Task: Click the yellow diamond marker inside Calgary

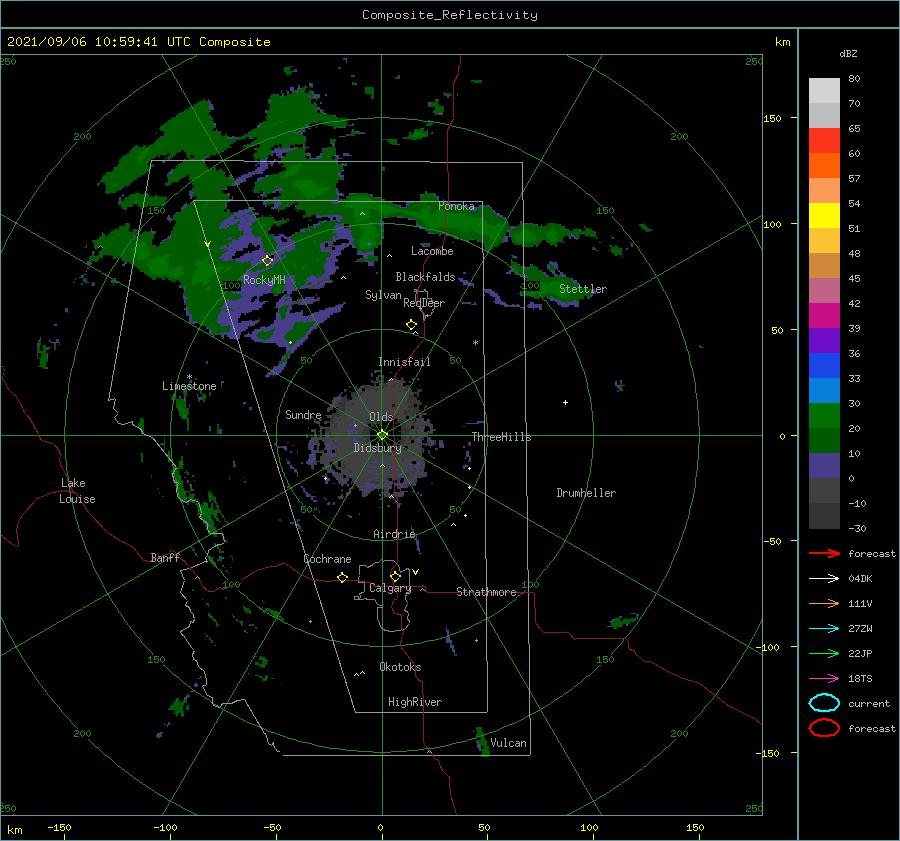Action: click(x=395, y=576)
